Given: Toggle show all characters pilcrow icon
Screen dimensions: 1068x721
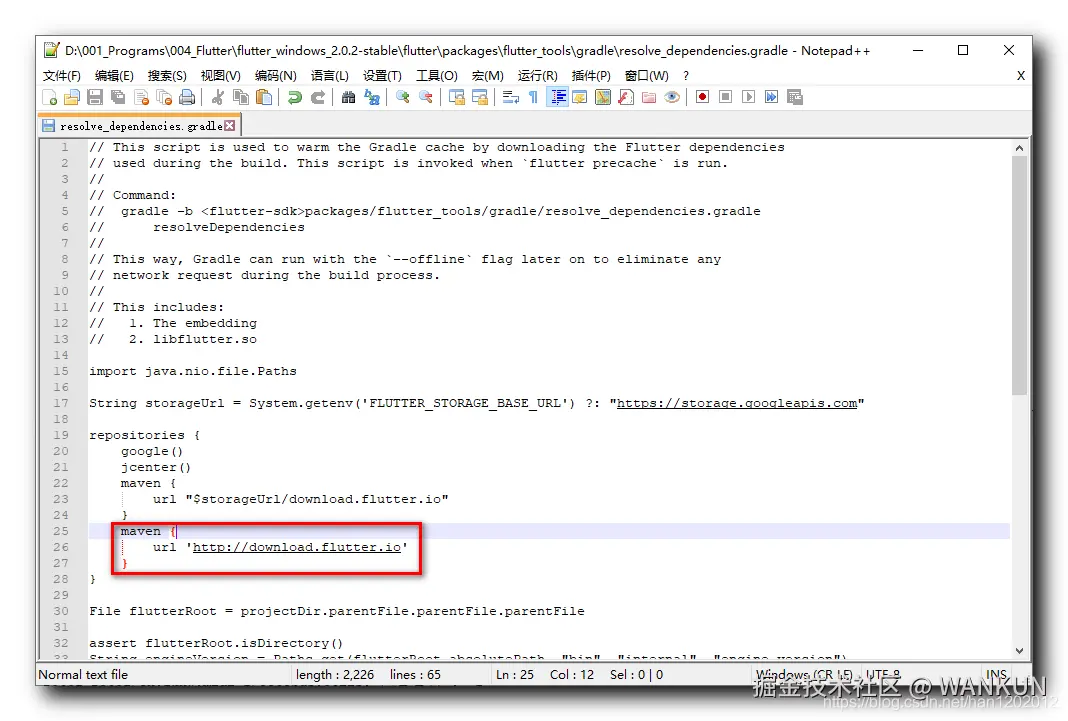Looking at the screenshot, I should (x=534, y=97).
